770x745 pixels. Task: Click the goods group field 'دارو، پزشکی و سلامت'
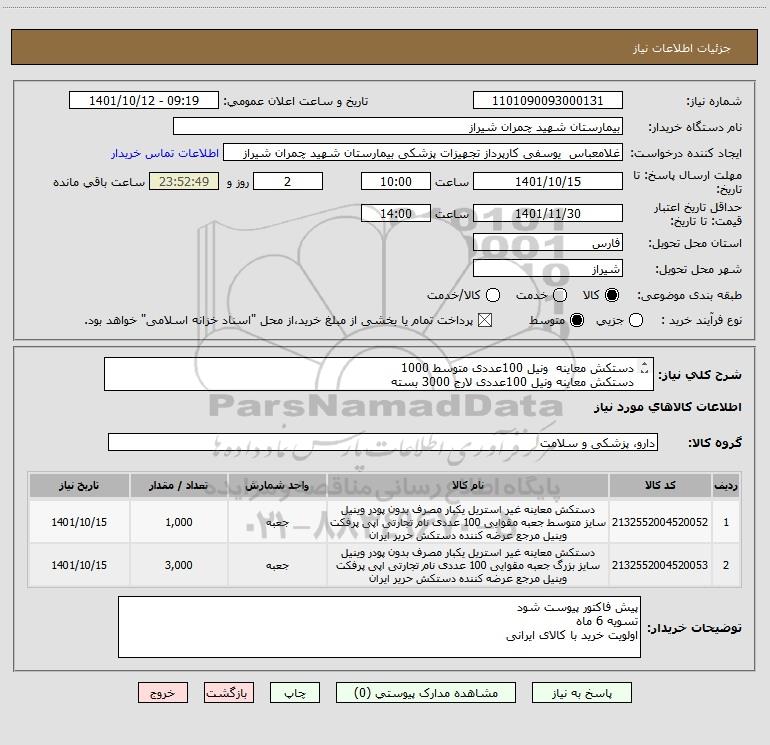coord(383,442)
